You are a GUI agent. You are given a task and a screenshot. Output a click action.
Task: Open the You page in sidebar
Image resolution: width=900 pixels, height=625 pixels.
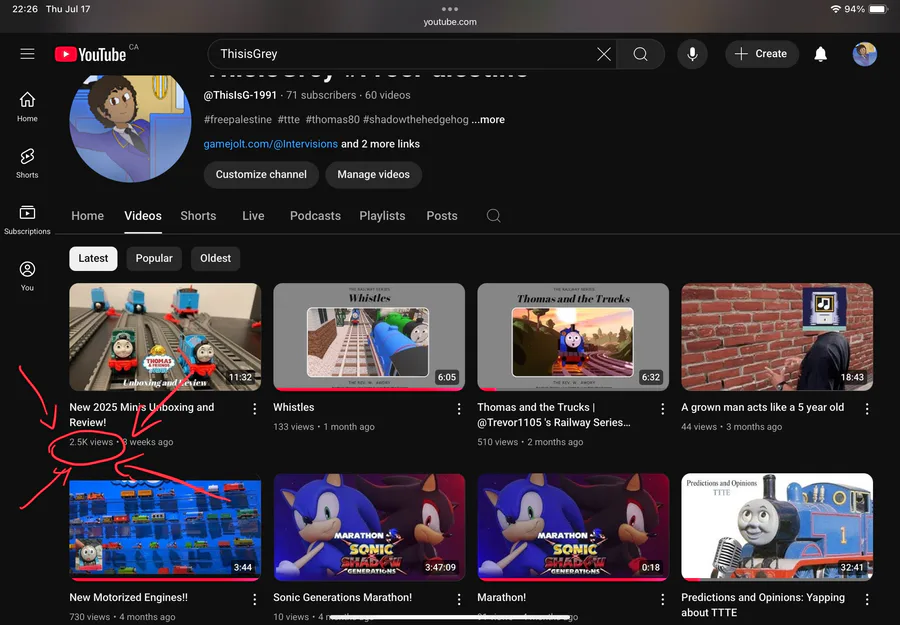[27, 276]
